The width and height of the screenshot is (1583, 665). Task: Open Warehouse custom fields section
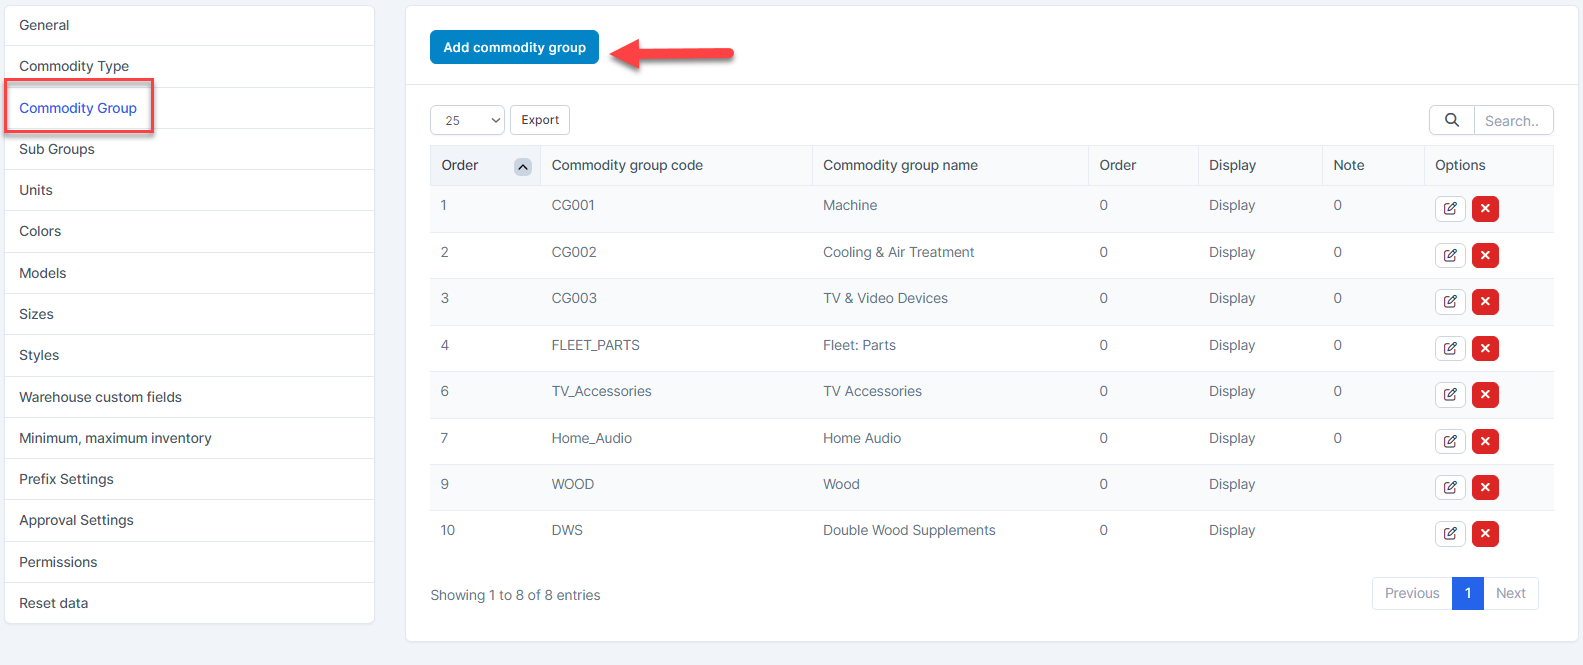[x=190, y=397]
